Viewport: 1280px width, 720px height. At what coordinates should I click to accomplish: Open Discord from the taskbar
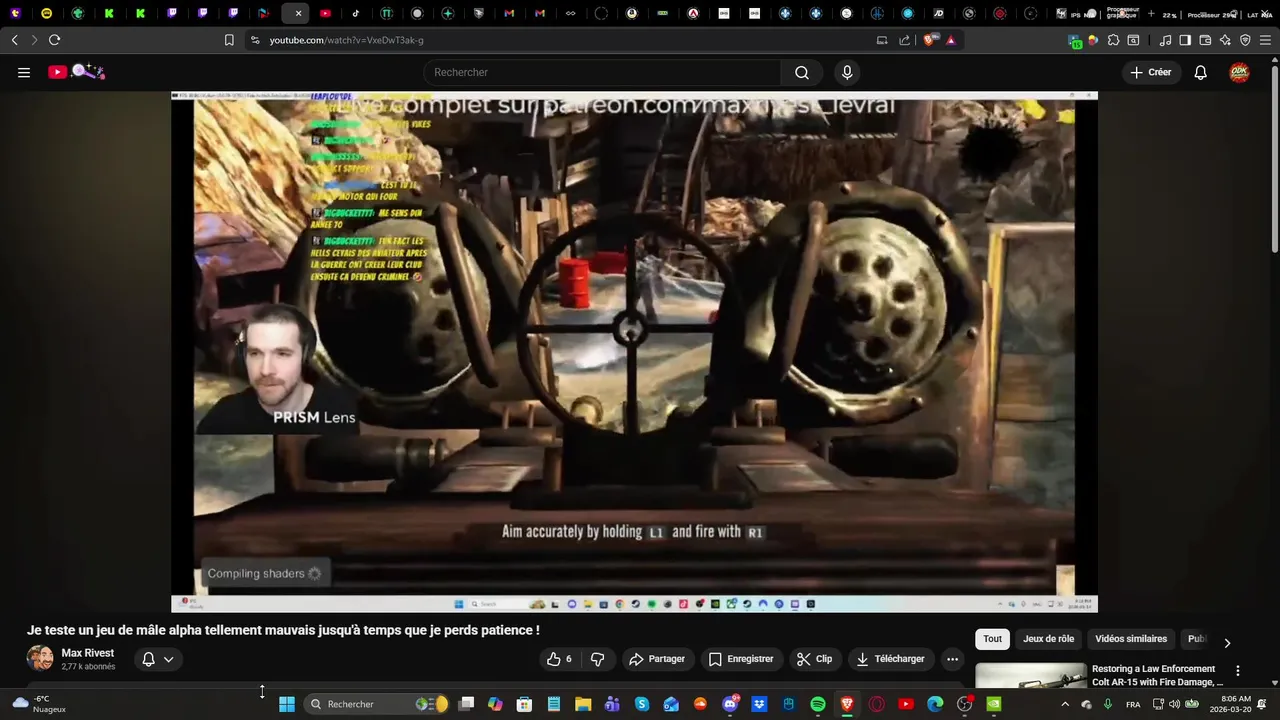(x=730, y=704)
